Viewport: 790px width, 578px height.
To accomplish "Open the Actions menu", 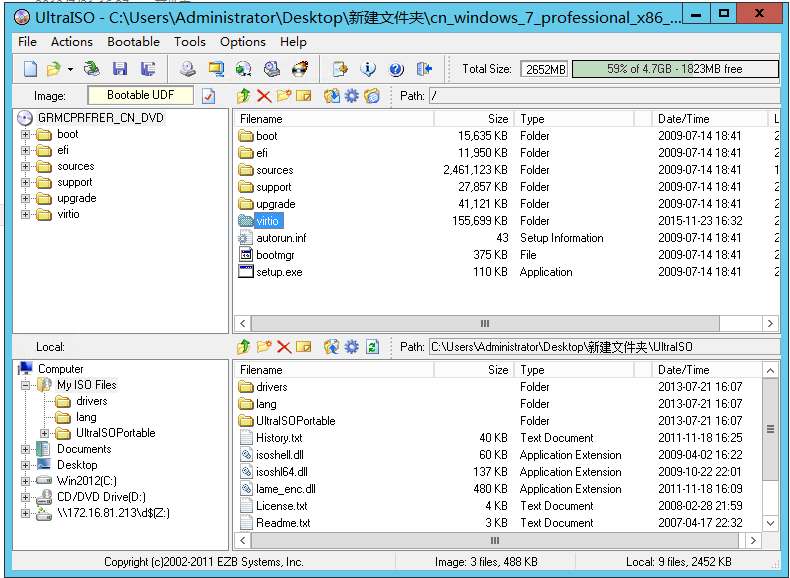I will coord(72,42).
